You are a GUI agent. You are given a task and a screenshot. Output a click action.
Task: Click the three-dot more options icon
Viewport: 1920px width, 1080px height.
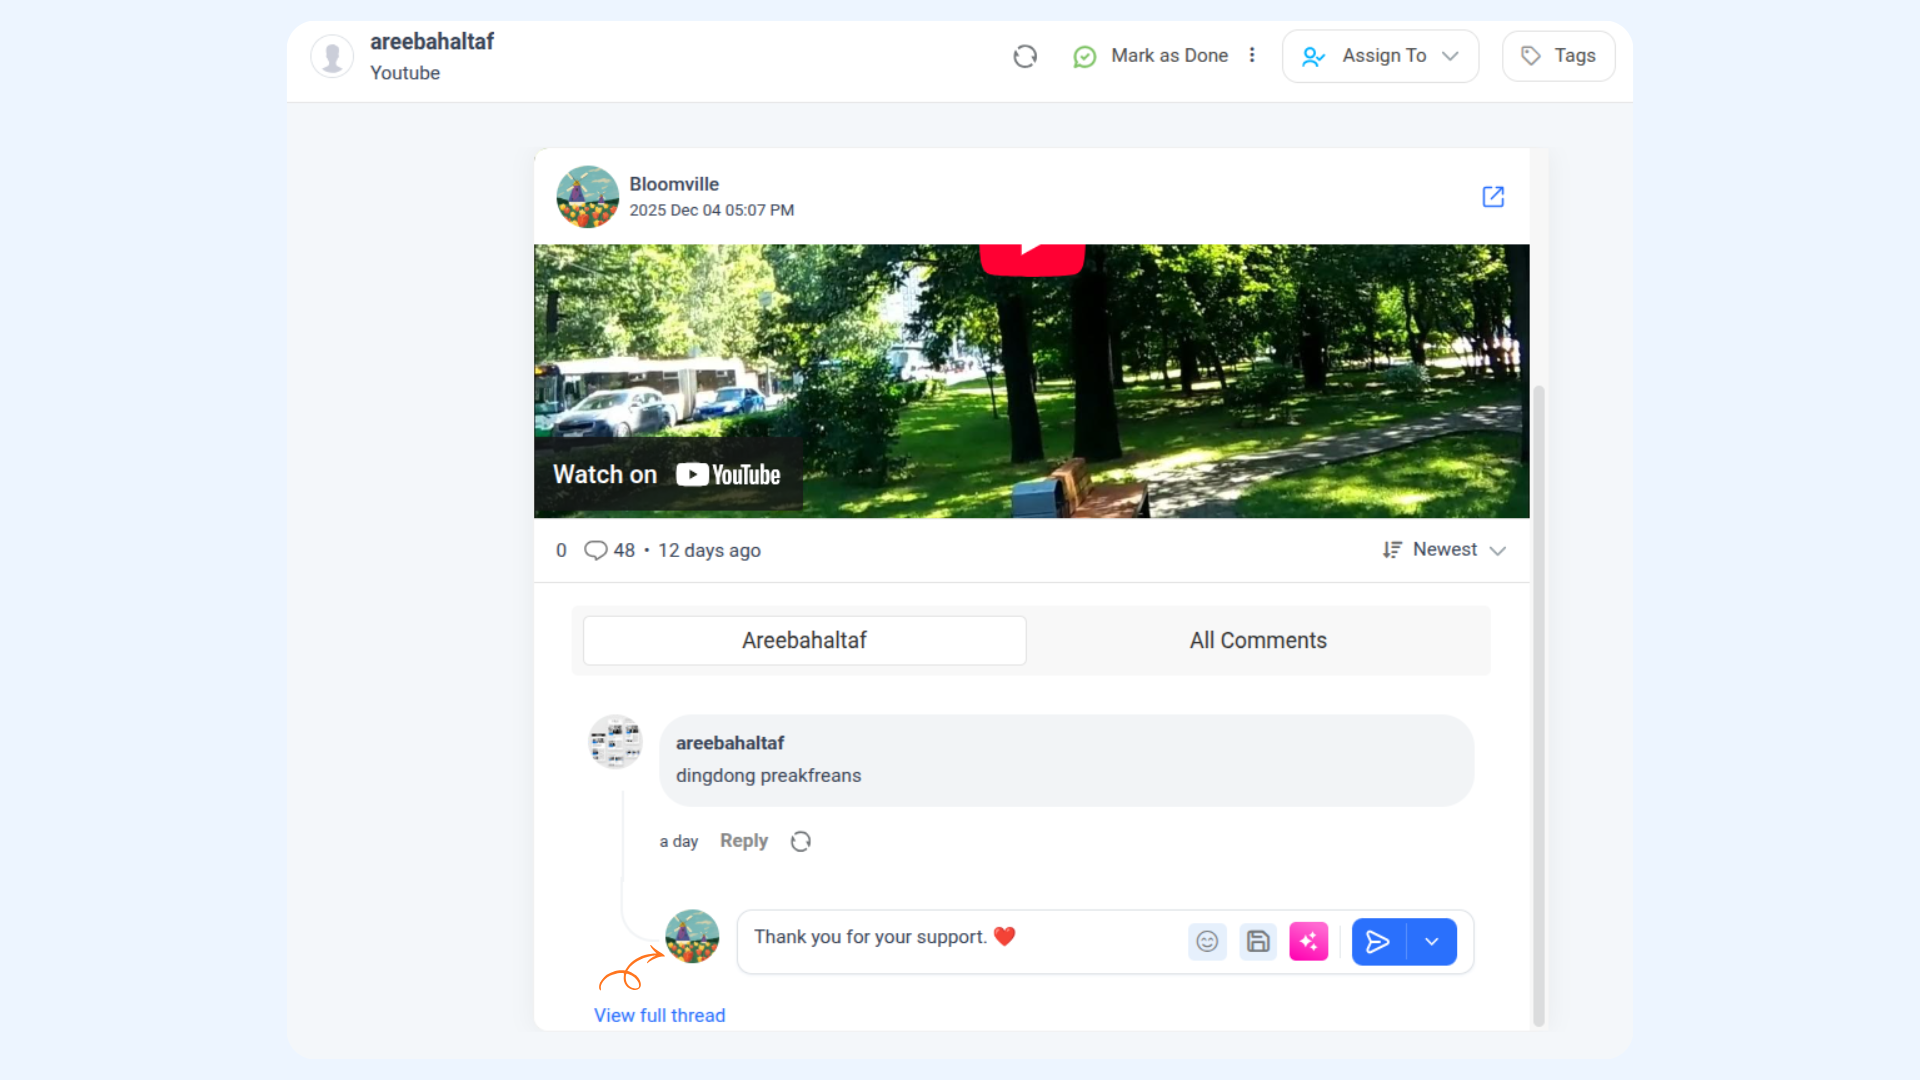(1252, 56)
